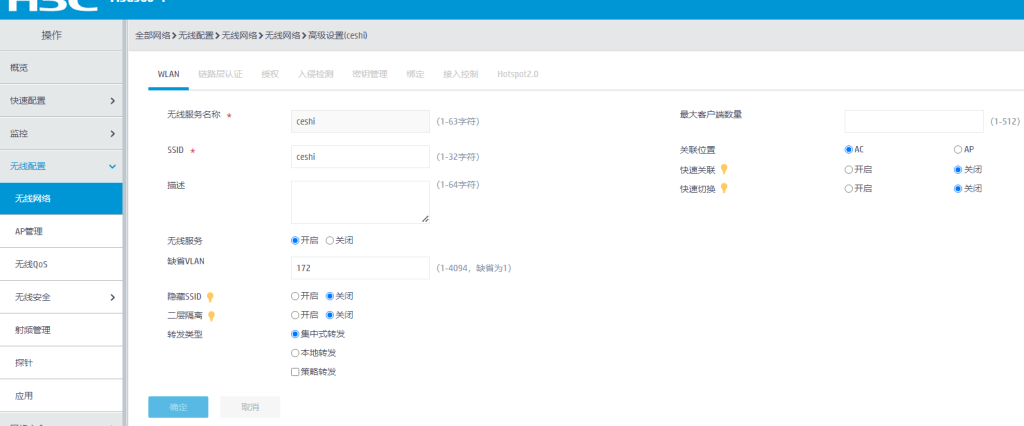Enable 快速切换 with 开启 radio
This screenshot has width=1024, height=426.
848,189
